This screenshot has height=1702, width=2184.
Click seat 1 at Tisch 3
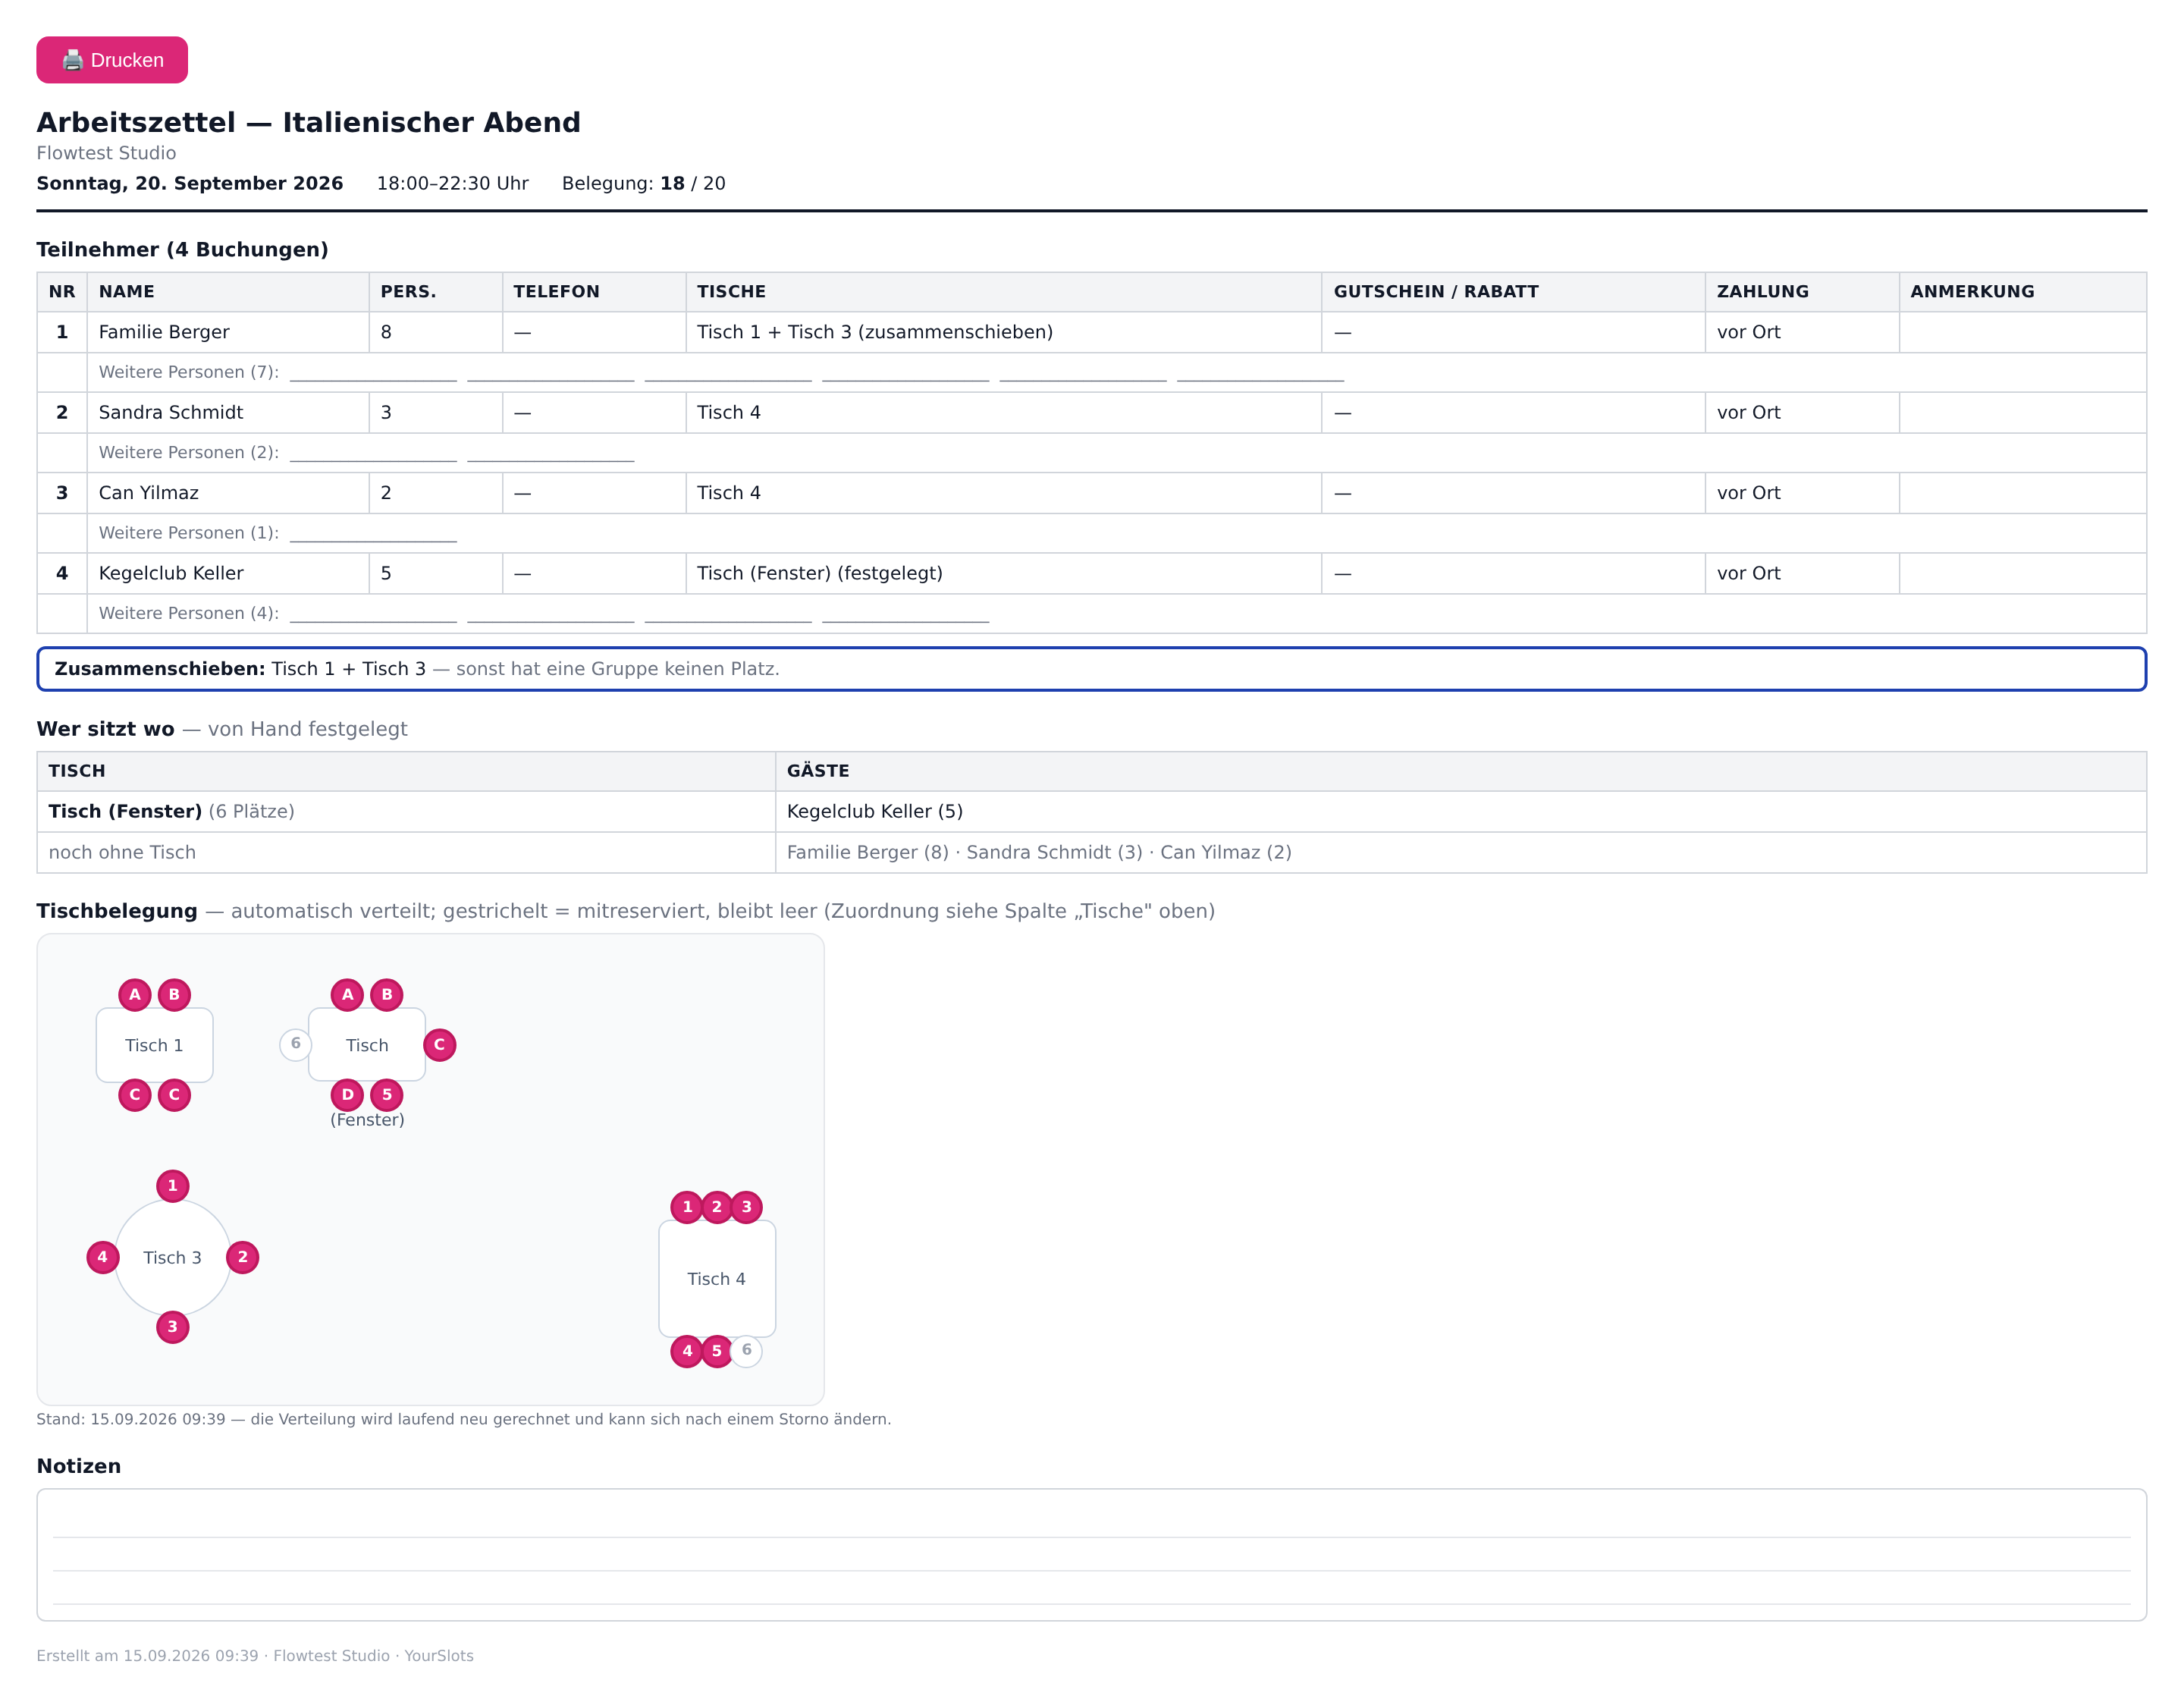[173, 1186]
